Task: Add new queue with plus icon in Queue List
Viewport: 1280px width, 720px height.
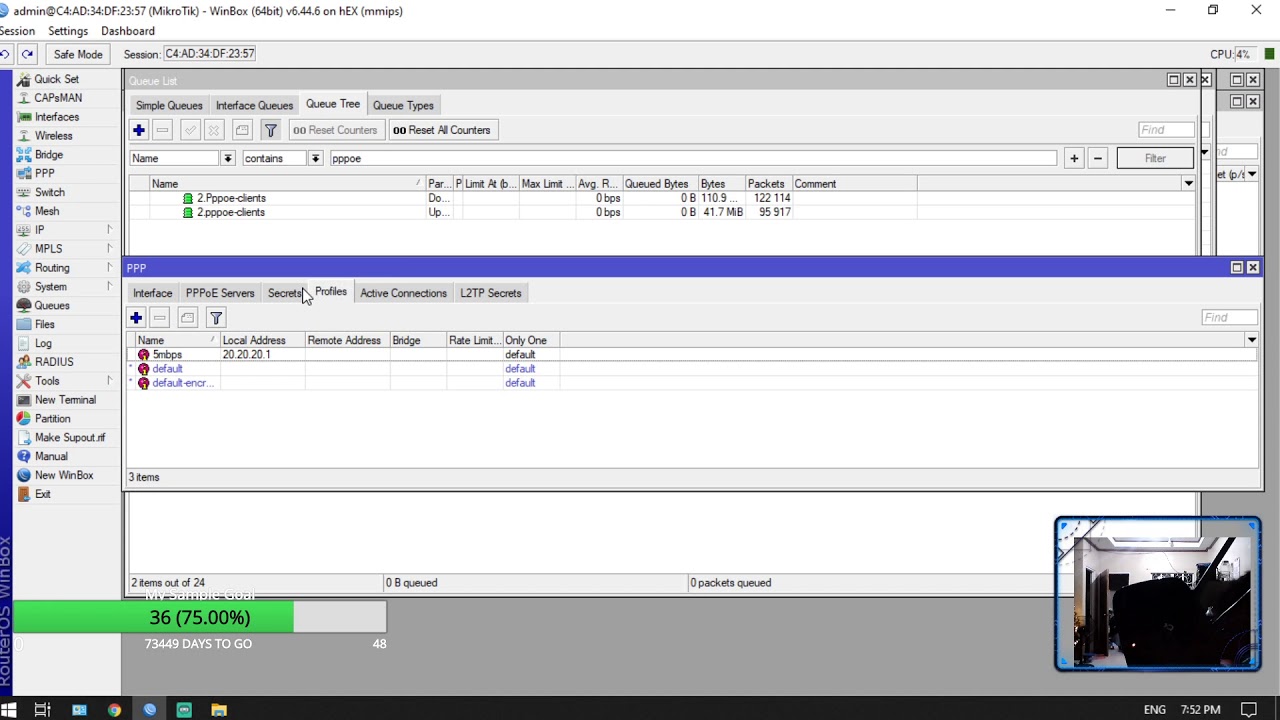Action: click(x=139, y=130)
